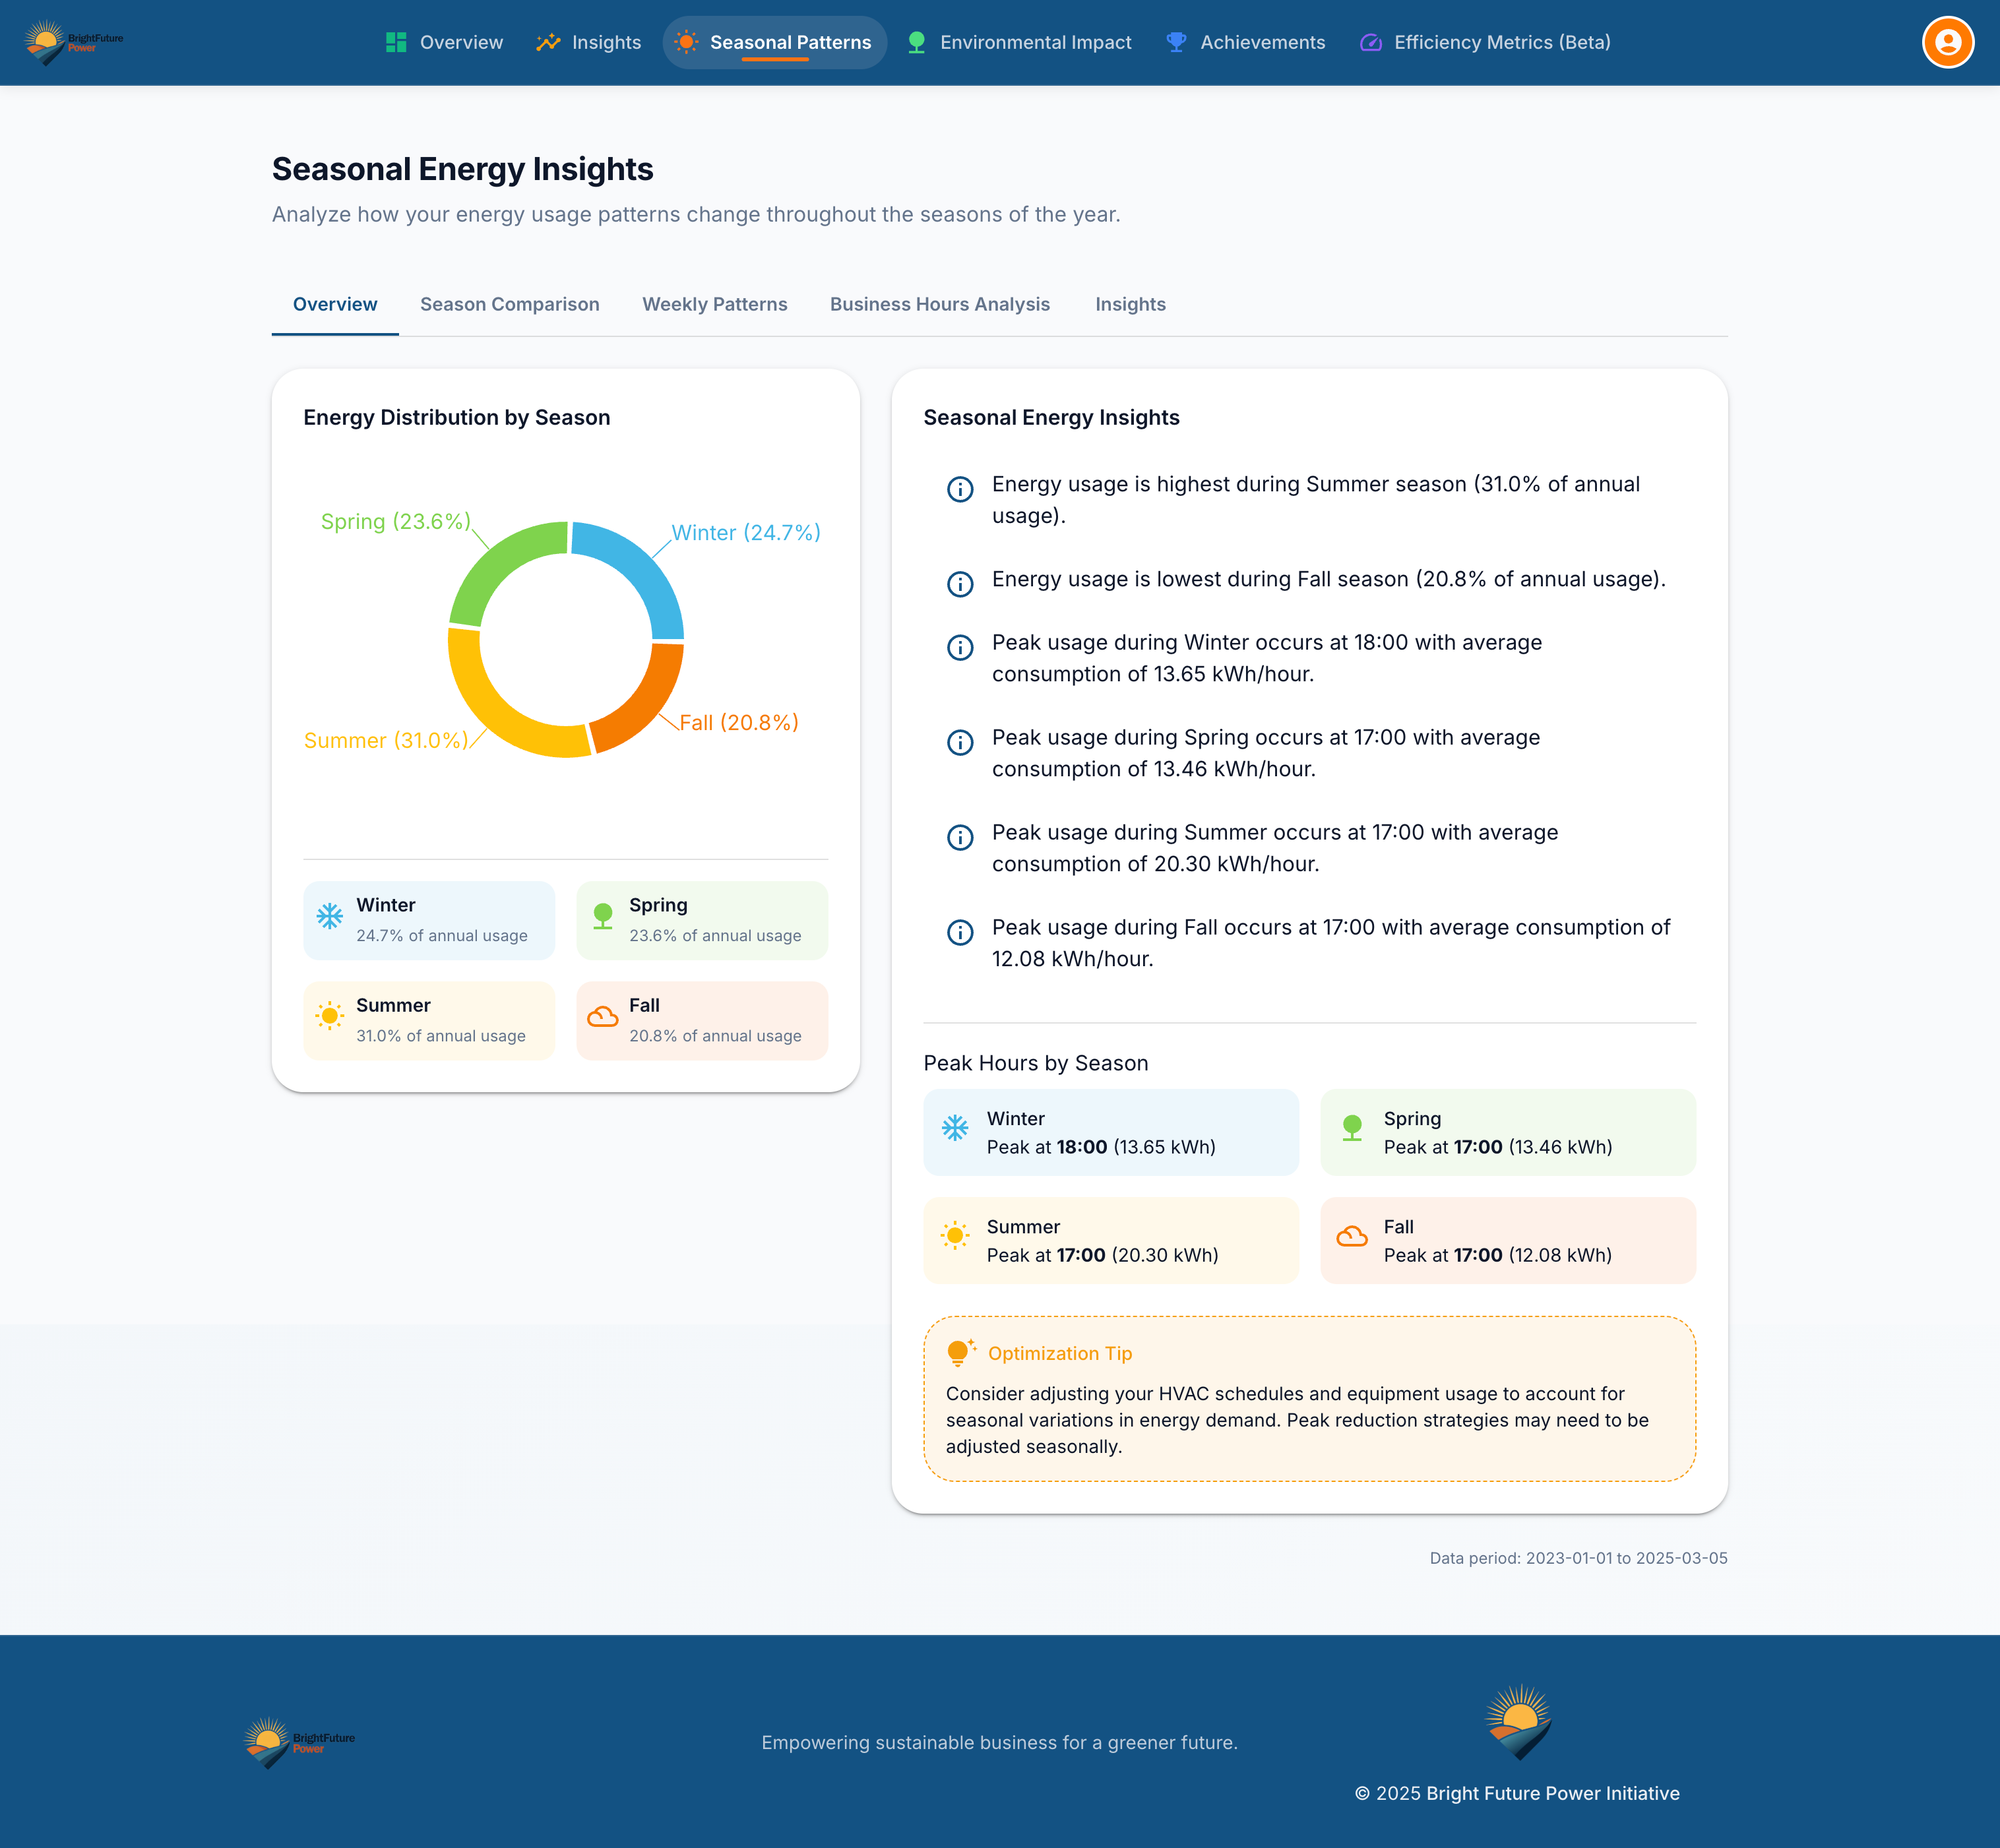Click the Summer 31.0% annual usage card
The width and height of the screenshot is (2000, 1848).
tap(429, 1020)
